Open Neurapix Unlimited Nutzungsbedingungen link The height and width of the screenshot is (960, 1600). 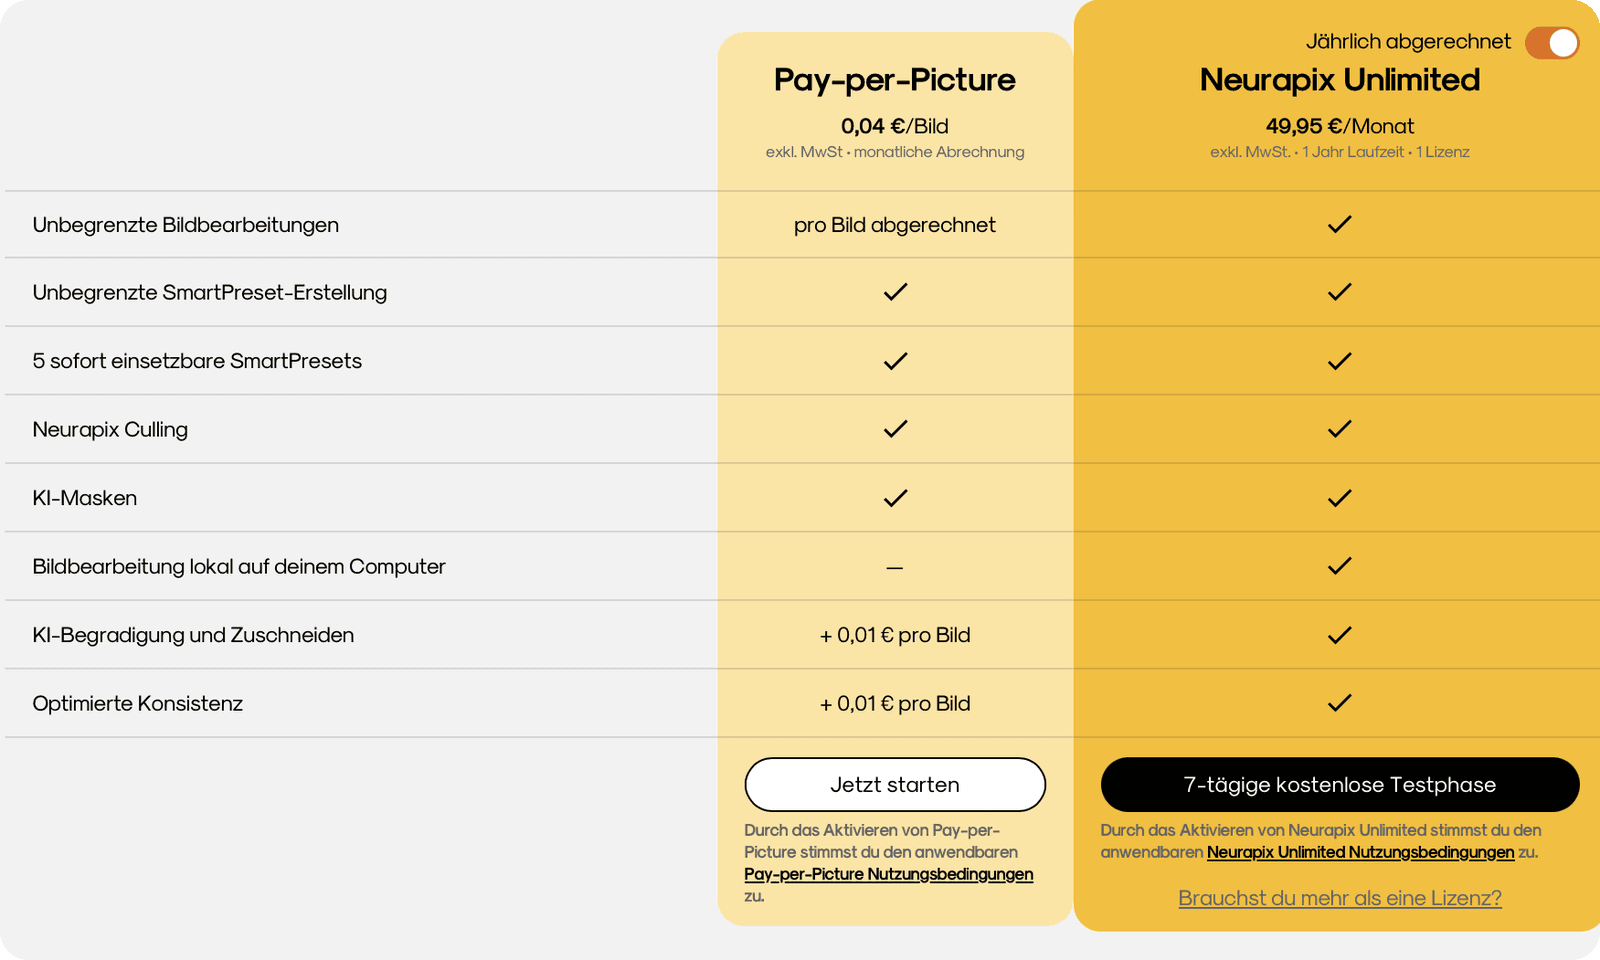pyautogui.click(x=1361, y=852)
